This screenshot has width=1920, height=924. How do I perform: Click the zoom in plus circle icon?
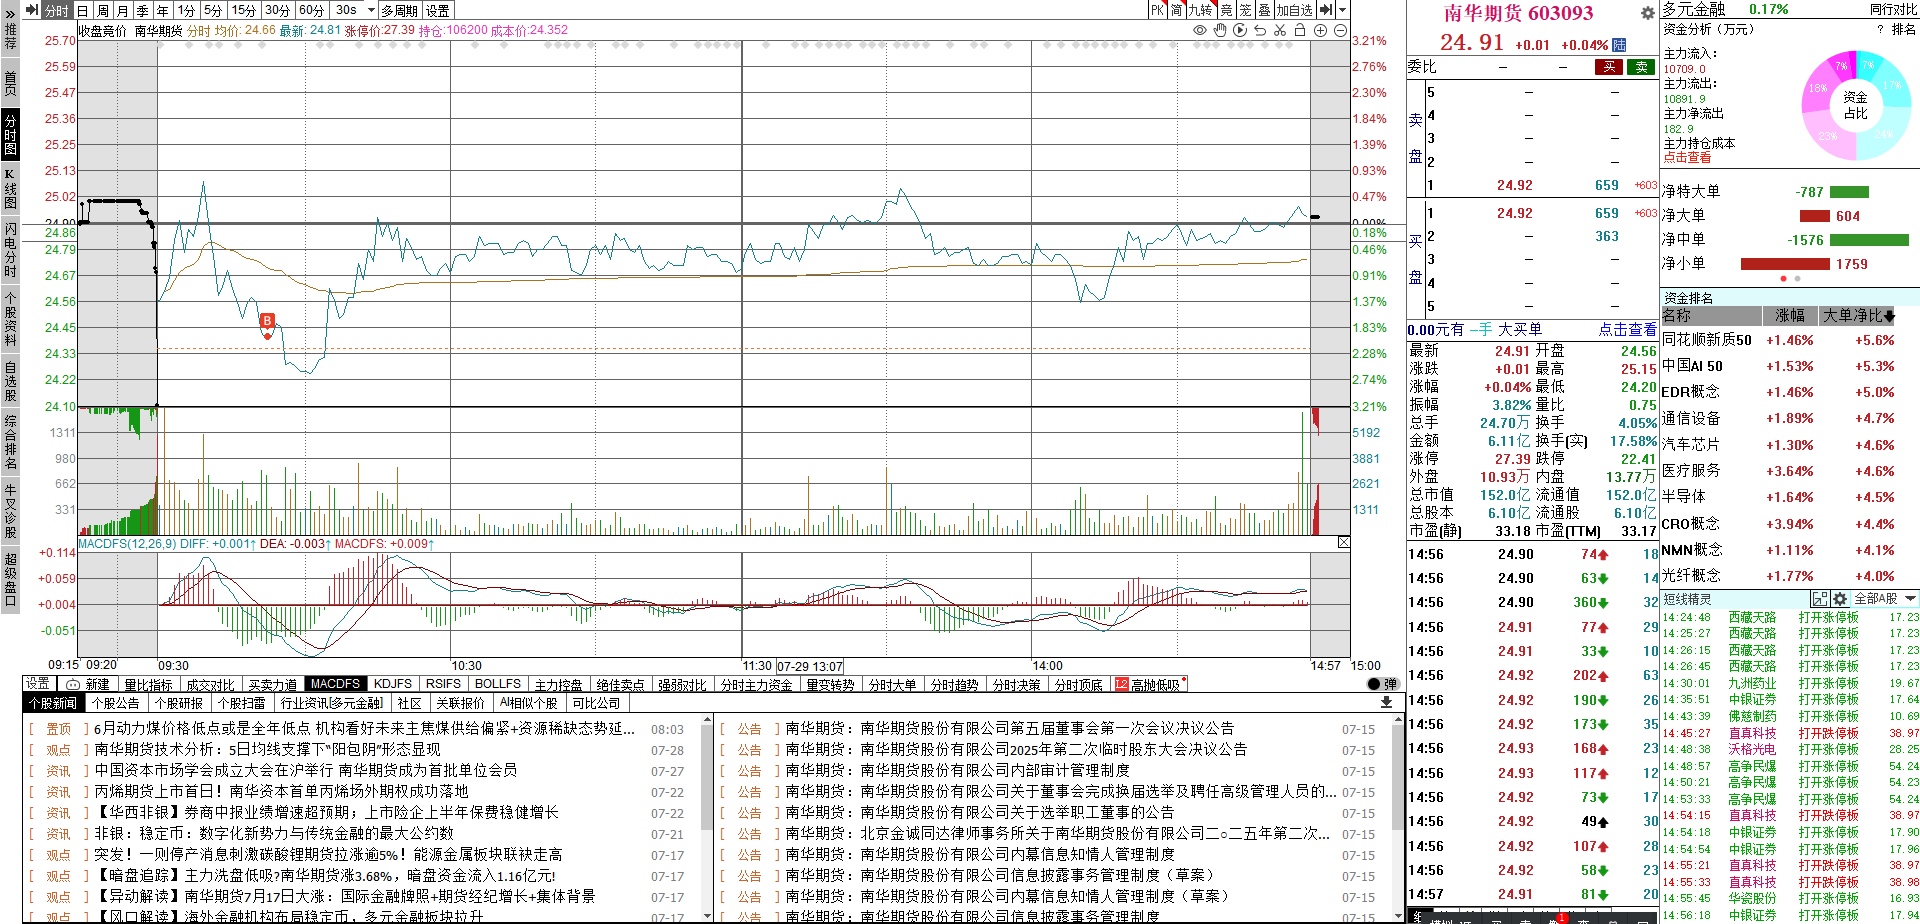[1320, 31]
